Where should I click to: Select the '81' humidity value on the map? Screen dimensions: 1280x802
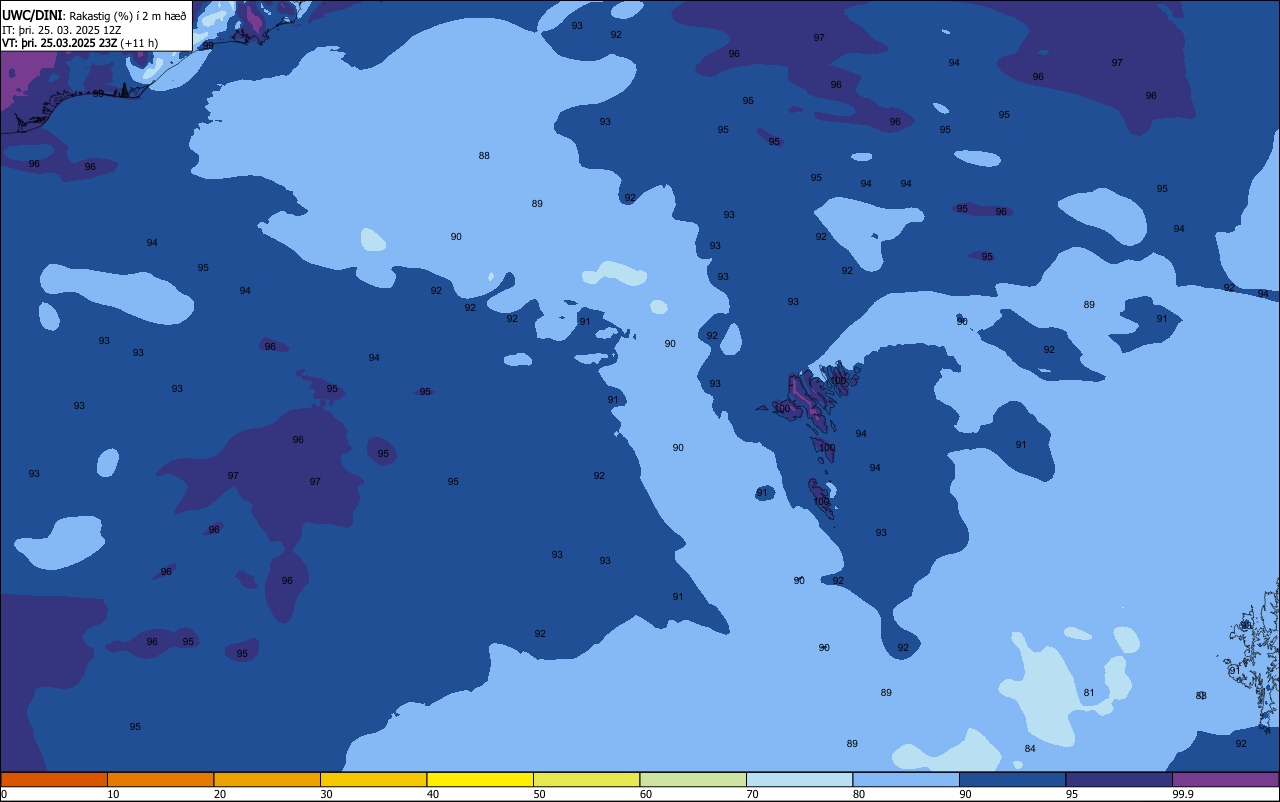(x=1089, y=693)
